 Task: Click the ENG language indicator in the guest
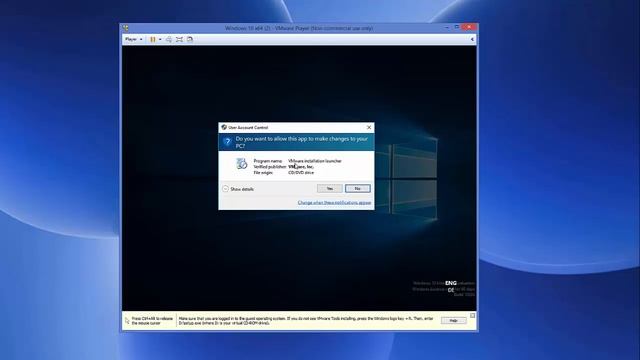pyautogui.click(x=451, y=283)
